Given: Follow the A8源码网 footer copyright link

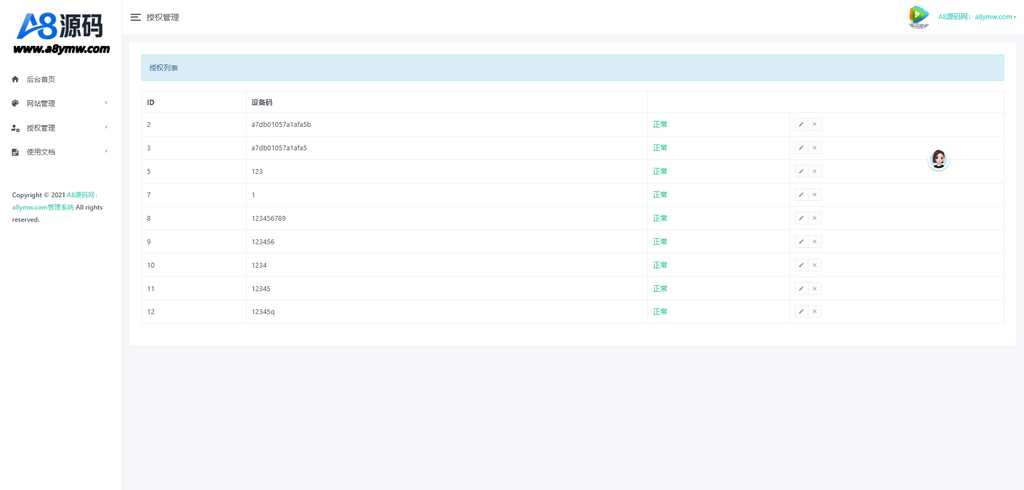Looking at the screenshot, I should click(56, 201).
